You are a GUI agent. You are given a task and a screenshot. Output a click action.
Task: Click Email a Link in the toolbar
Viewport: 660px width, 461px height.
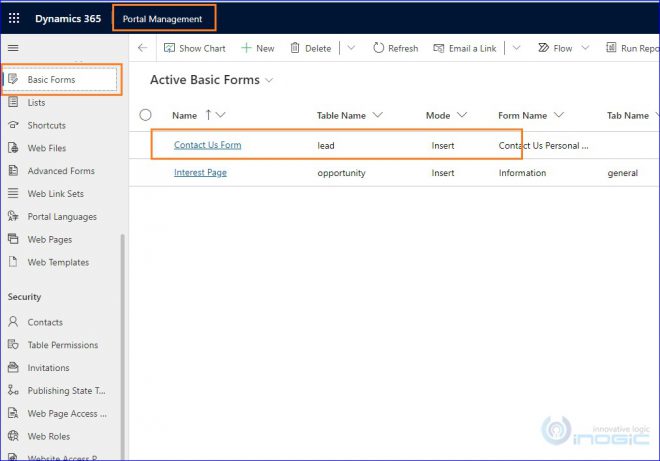[465, 48]
